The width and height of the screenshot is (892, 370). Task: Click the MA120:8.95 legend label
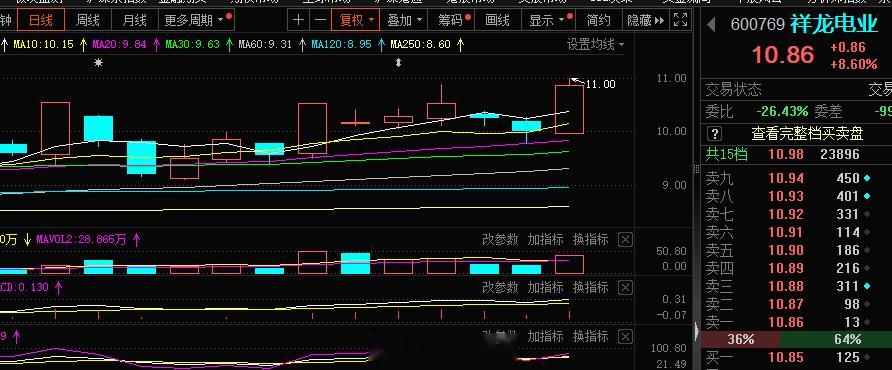pos(341,44)
